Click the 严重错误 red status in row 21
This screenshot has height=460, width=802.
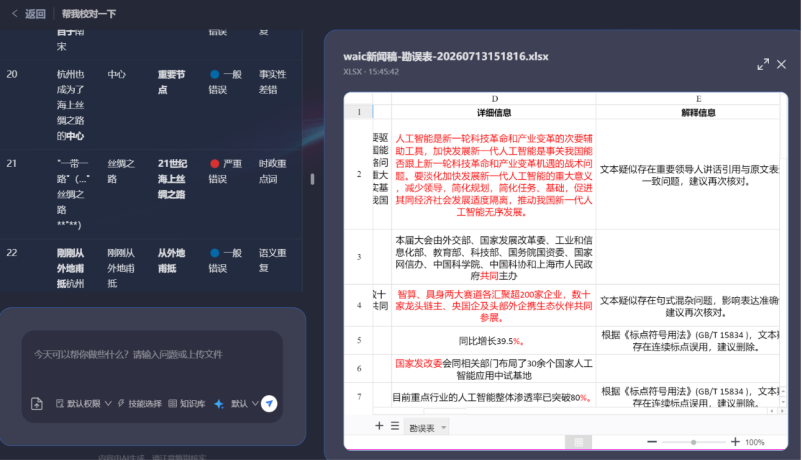pos(225,171)
